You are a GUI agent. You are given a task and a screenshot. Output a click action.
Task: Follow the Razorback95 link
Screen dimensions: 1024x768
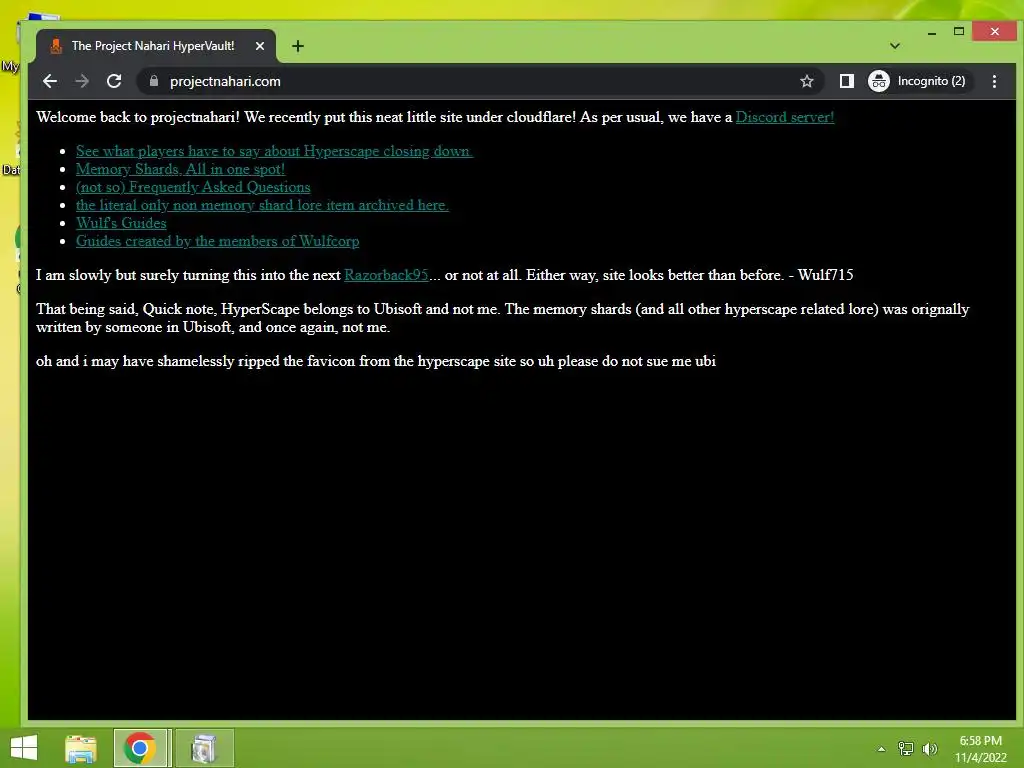(386, 275)
